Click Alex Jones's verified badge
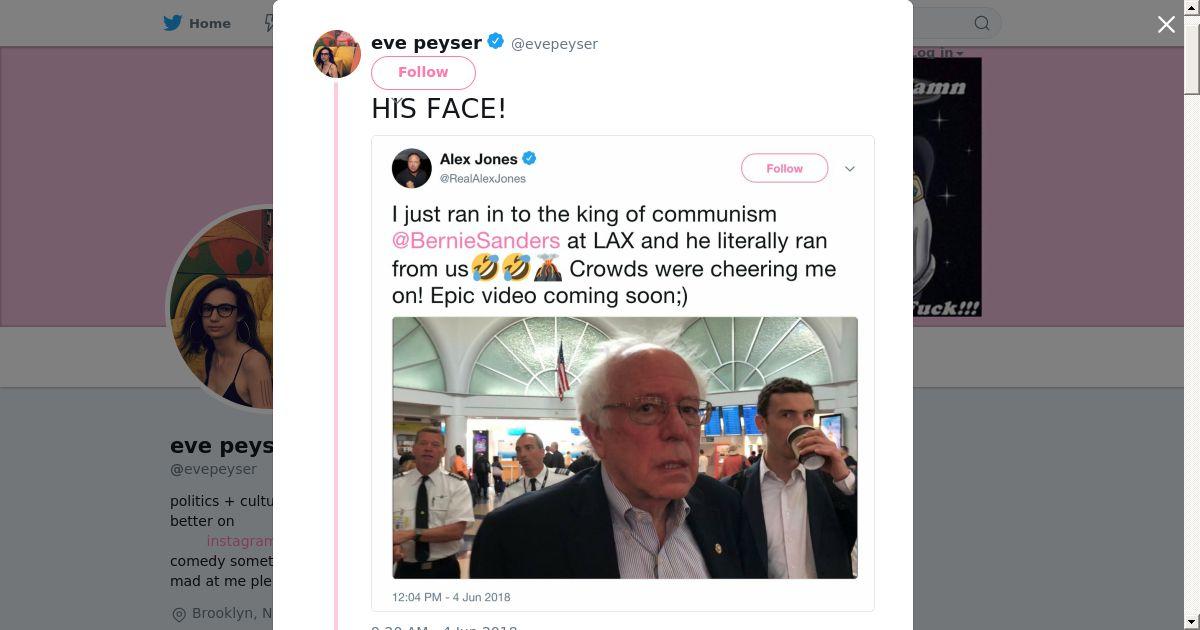The image size is (1200, 630). pos(529,158)
